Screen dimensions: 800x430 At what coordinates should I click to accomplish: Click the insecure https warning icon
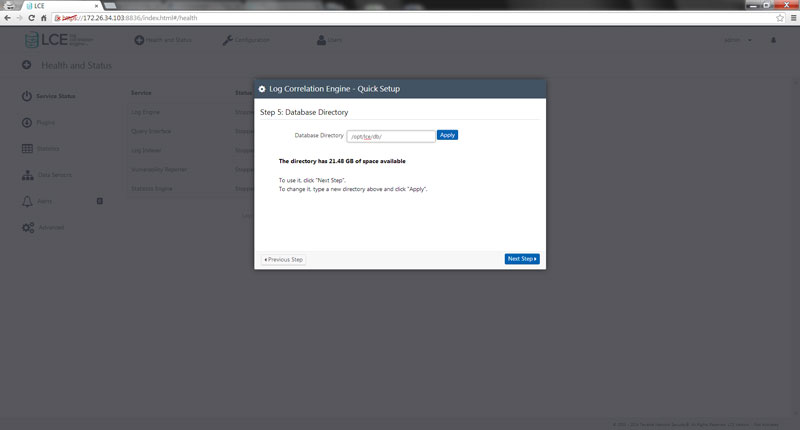click(x=58, y=18)
